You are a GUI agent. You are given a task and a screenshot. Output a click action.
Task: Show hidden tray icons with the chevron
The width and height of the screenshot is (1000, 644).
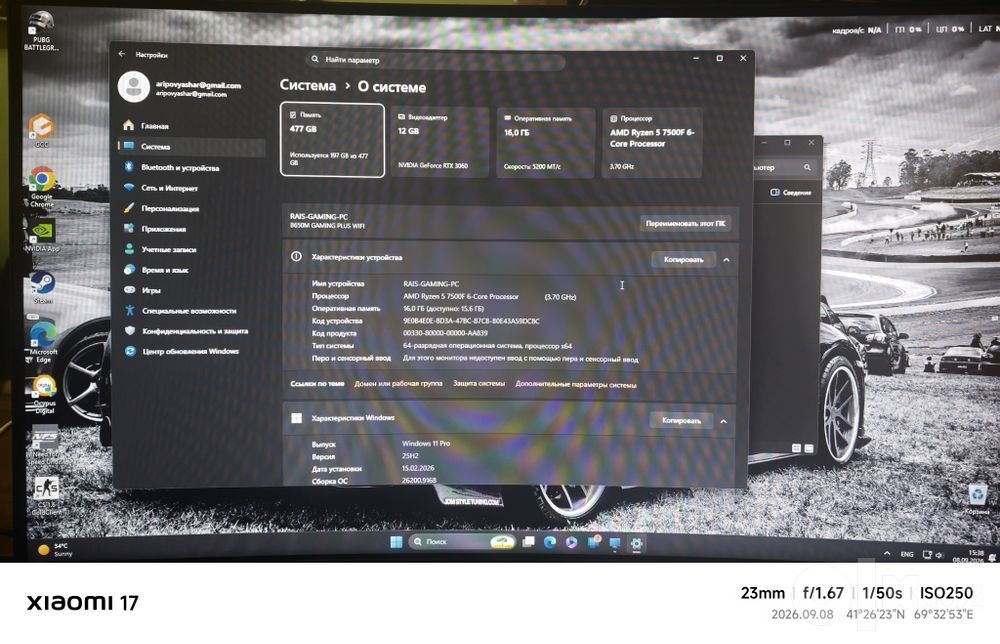(x=887, y=553)
